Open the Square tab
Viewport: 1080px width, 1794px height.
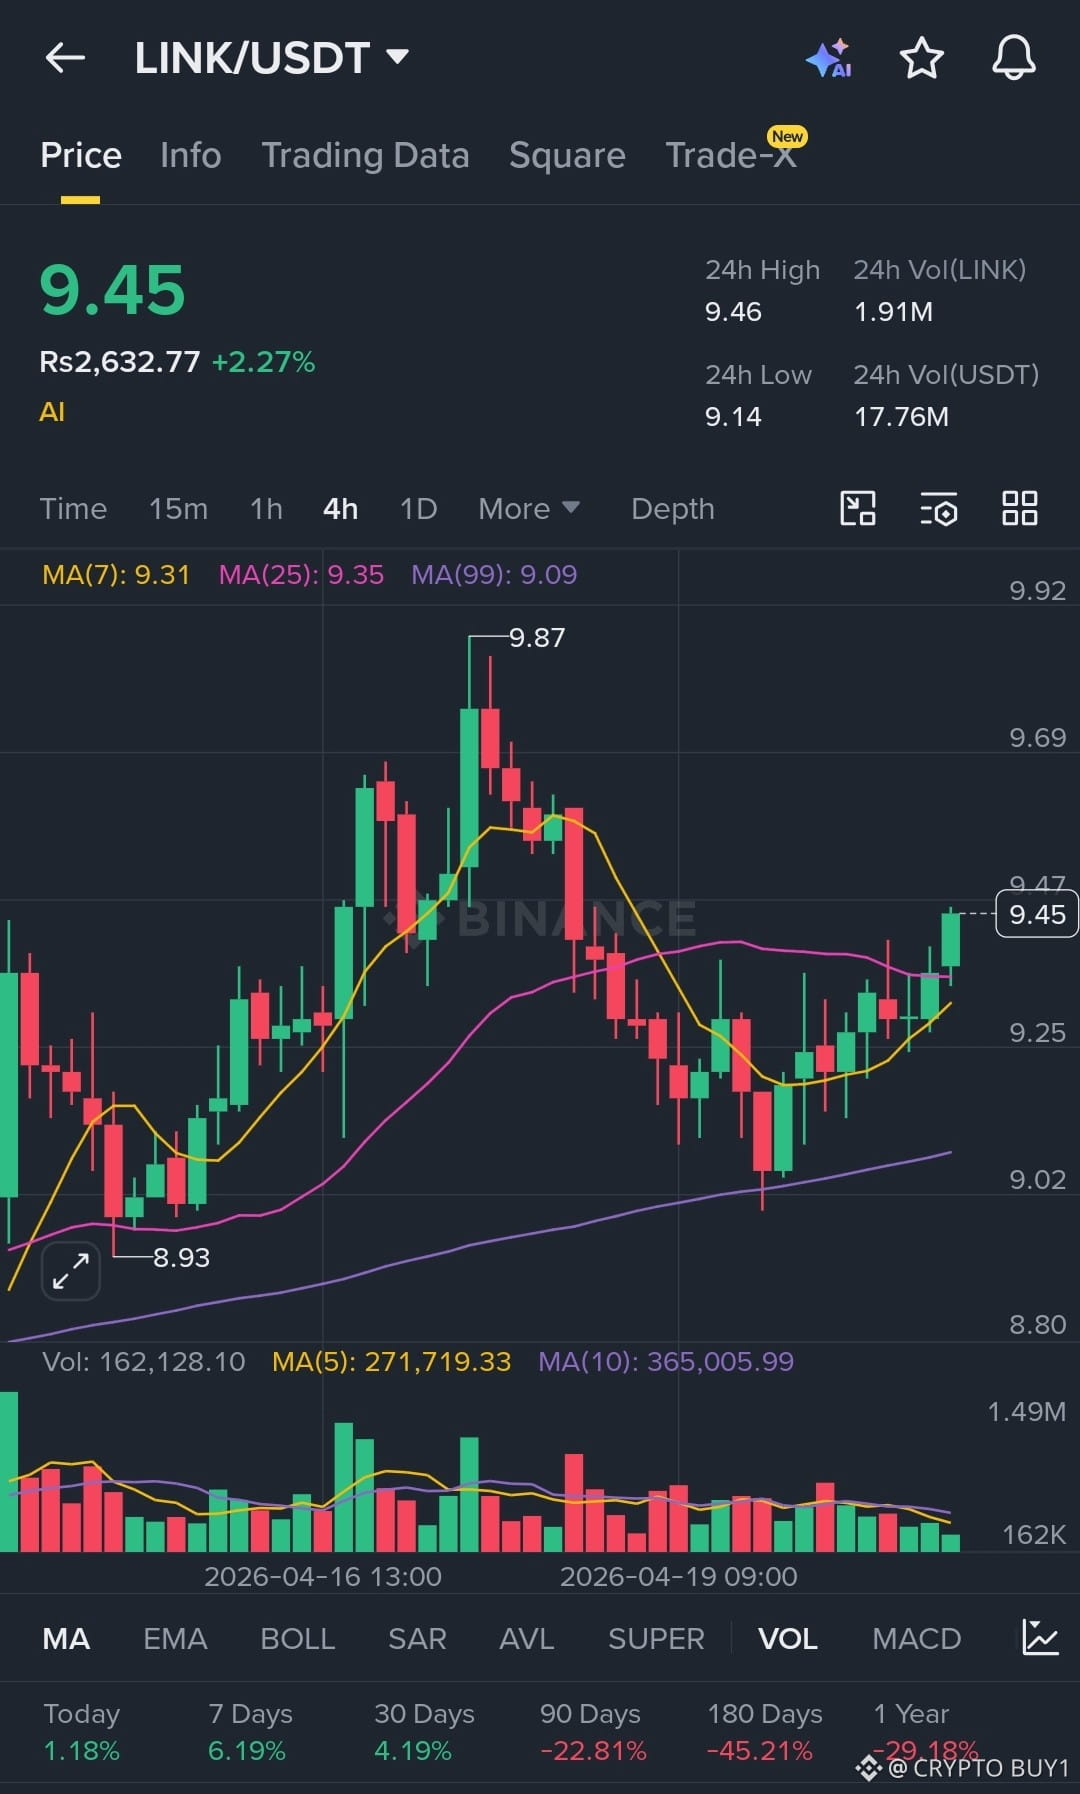click(x=567, y=155)
